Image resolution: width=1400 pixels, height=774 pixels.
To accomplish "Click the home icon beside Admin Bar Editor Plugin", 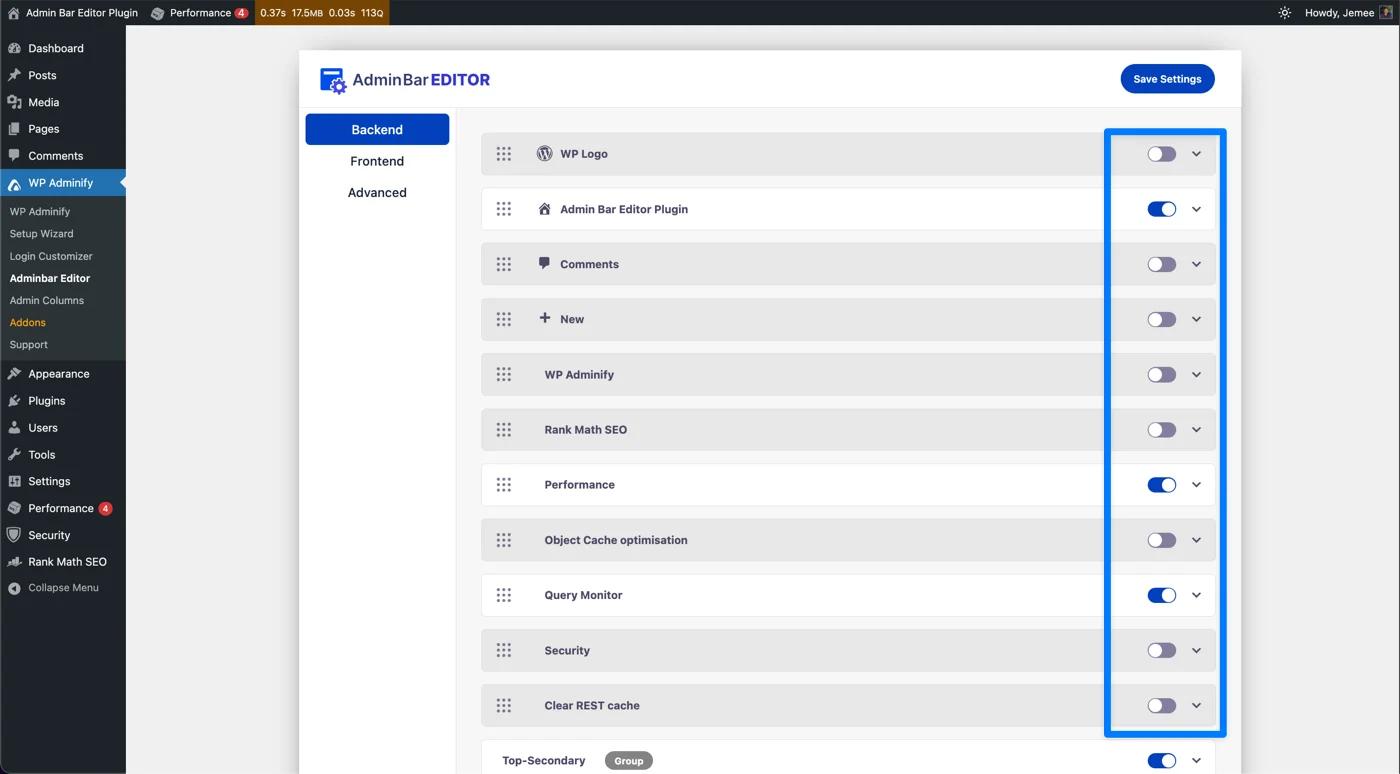I will 544,208.
